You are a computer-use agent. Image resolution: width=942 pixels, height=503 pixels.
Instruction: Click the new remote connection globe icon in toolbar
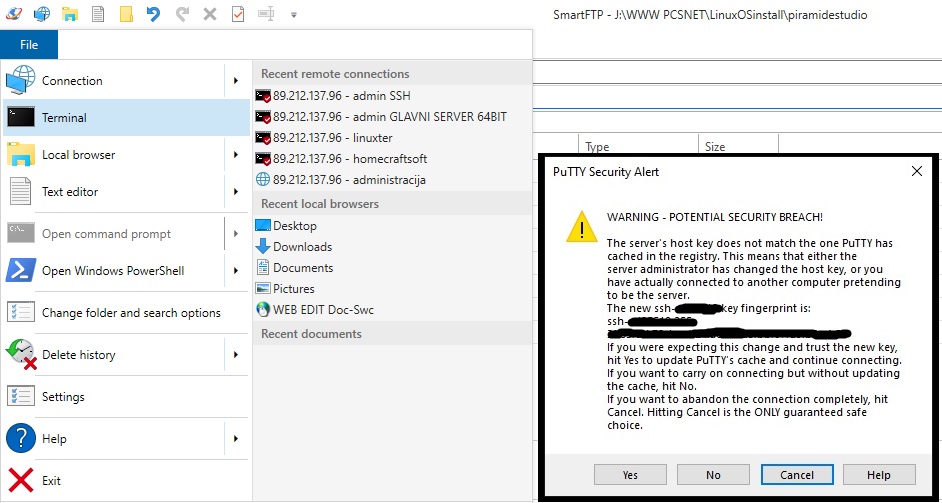pyautogui.click(x=42, y=13)
